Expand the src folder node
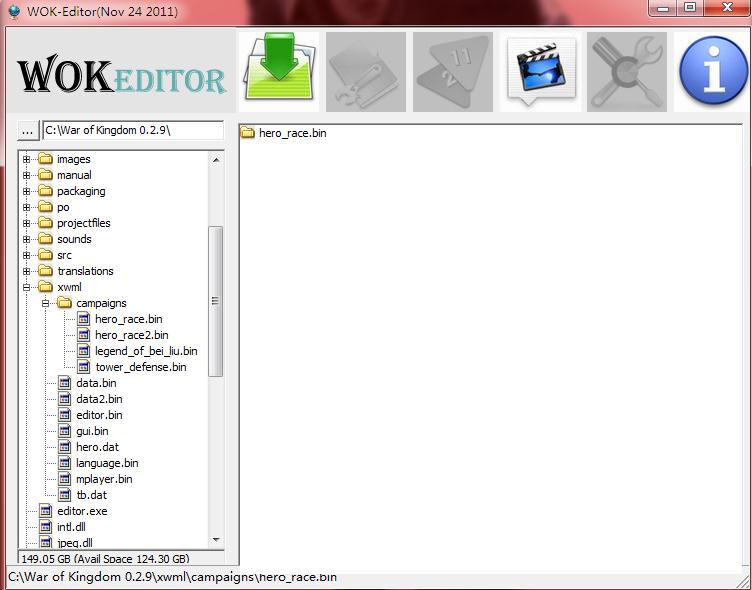This screenshot has height=590, width=752. pos(26,255)
